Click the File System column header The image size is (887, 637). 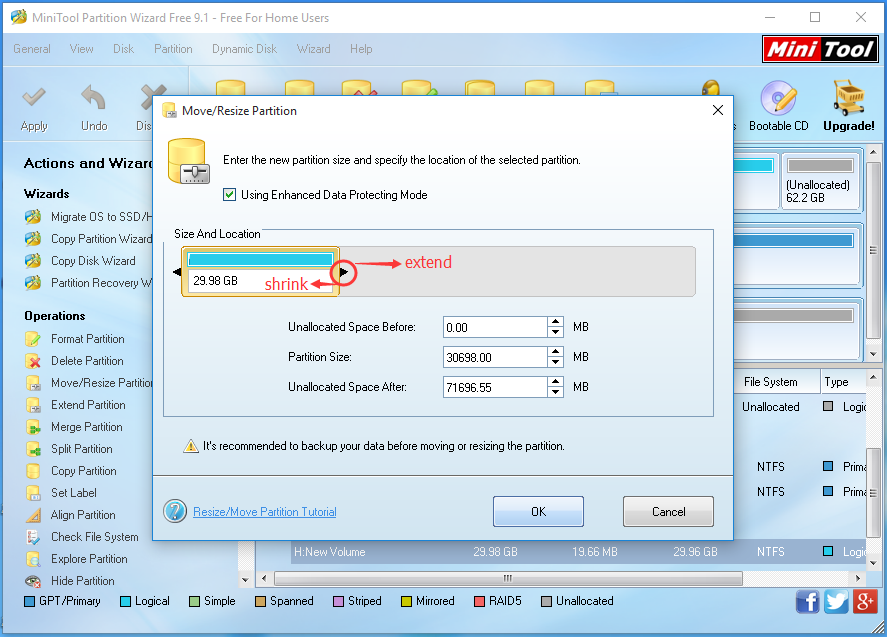click(770, 382)
